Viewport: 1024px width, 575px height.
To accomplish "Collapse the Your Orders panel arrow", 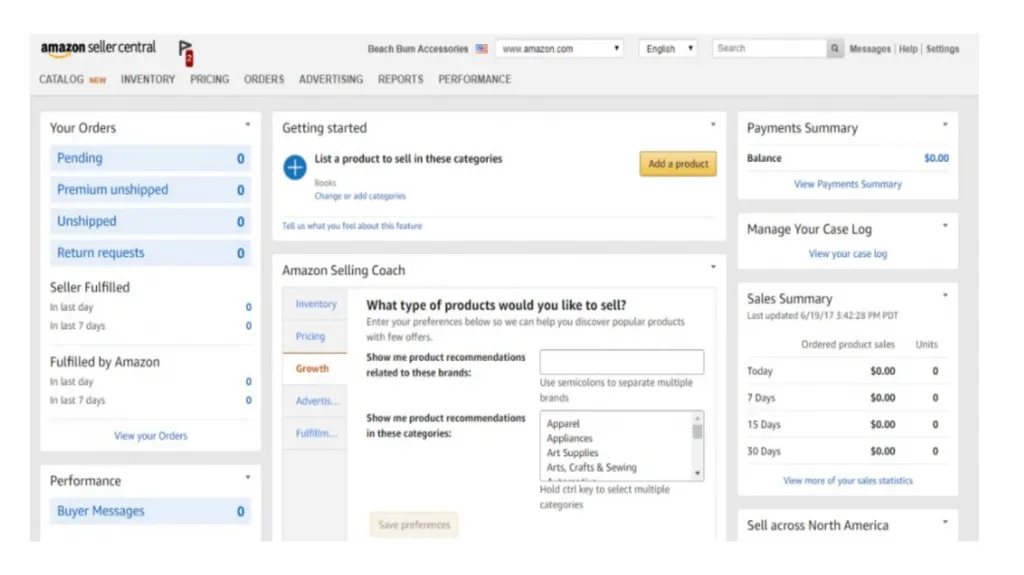I will 248,124.
